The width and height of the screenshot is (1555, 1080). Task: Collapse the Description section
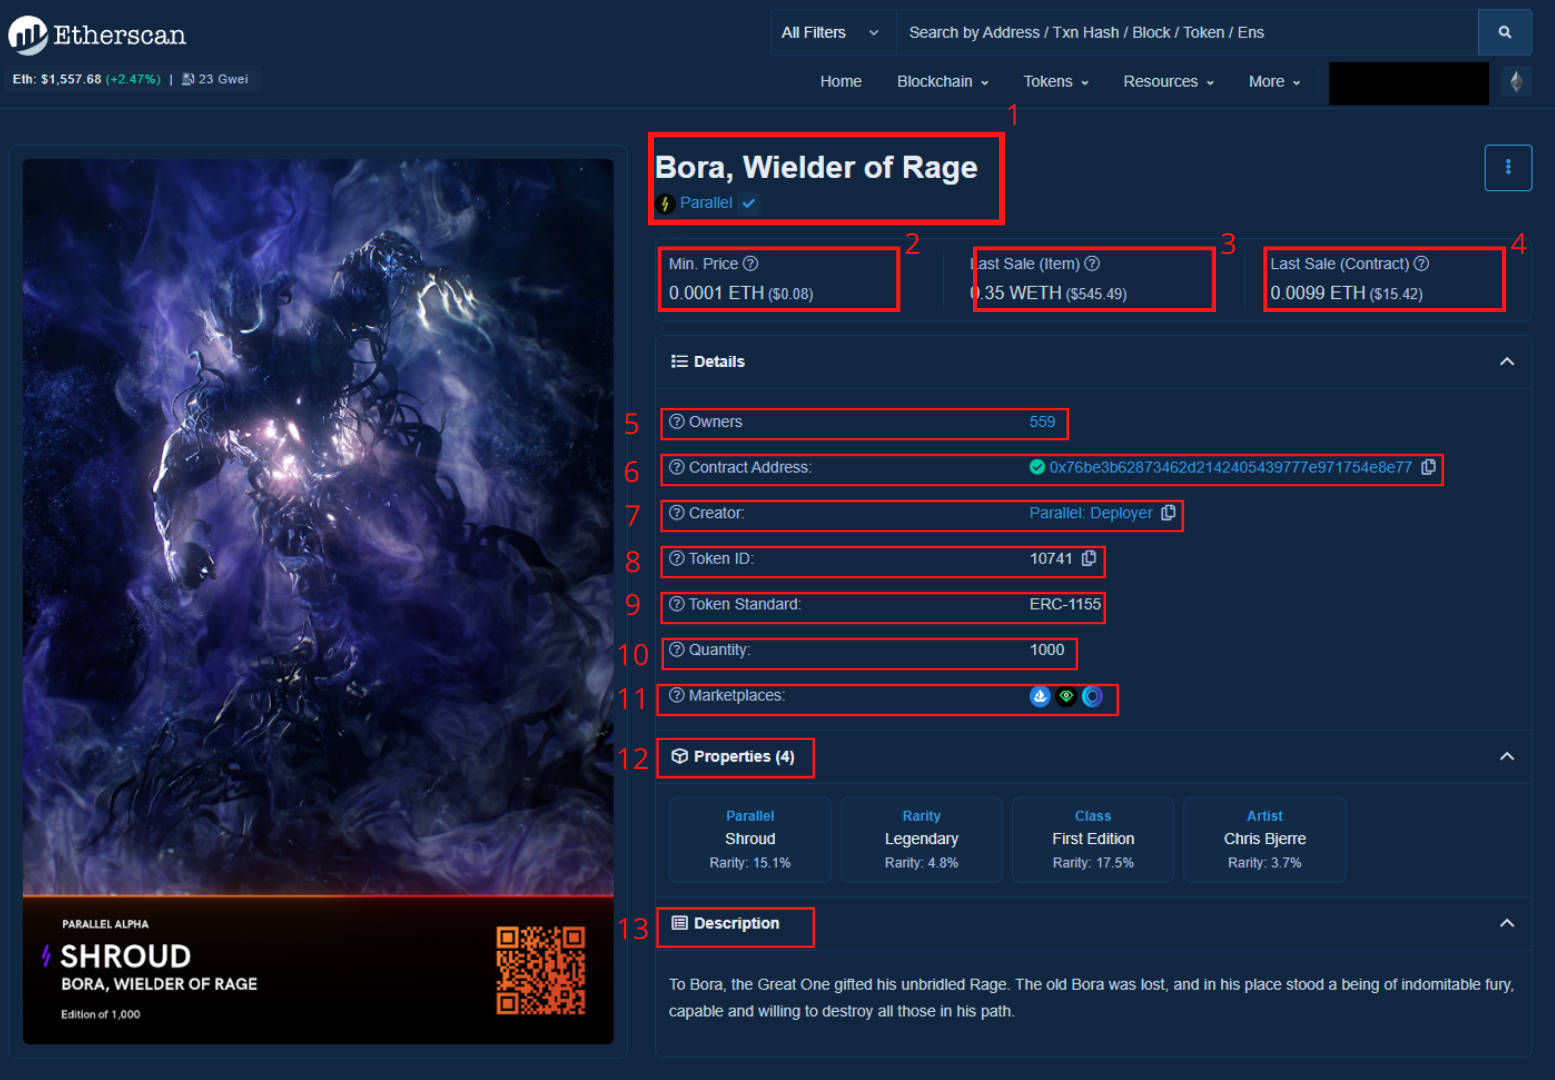[x=1506, y=924]
